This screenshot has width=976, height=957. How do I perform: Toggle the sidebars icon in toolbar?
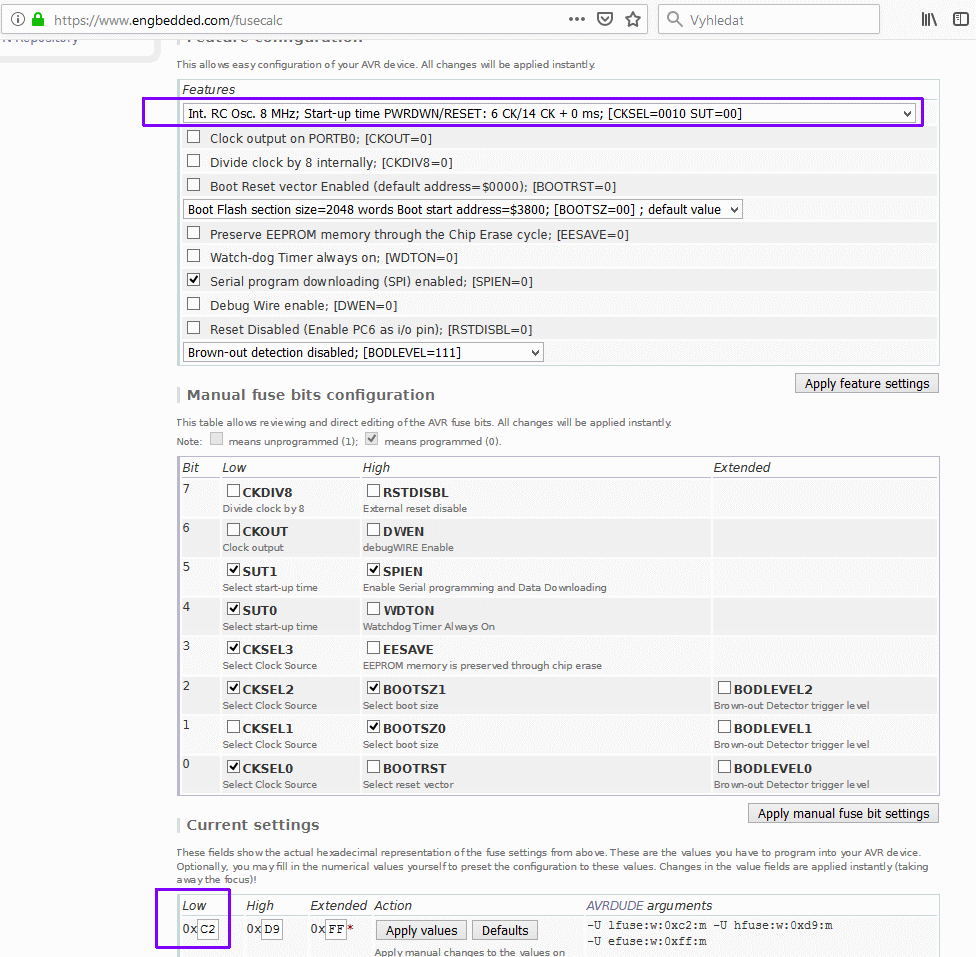click(x=961, y=19)
